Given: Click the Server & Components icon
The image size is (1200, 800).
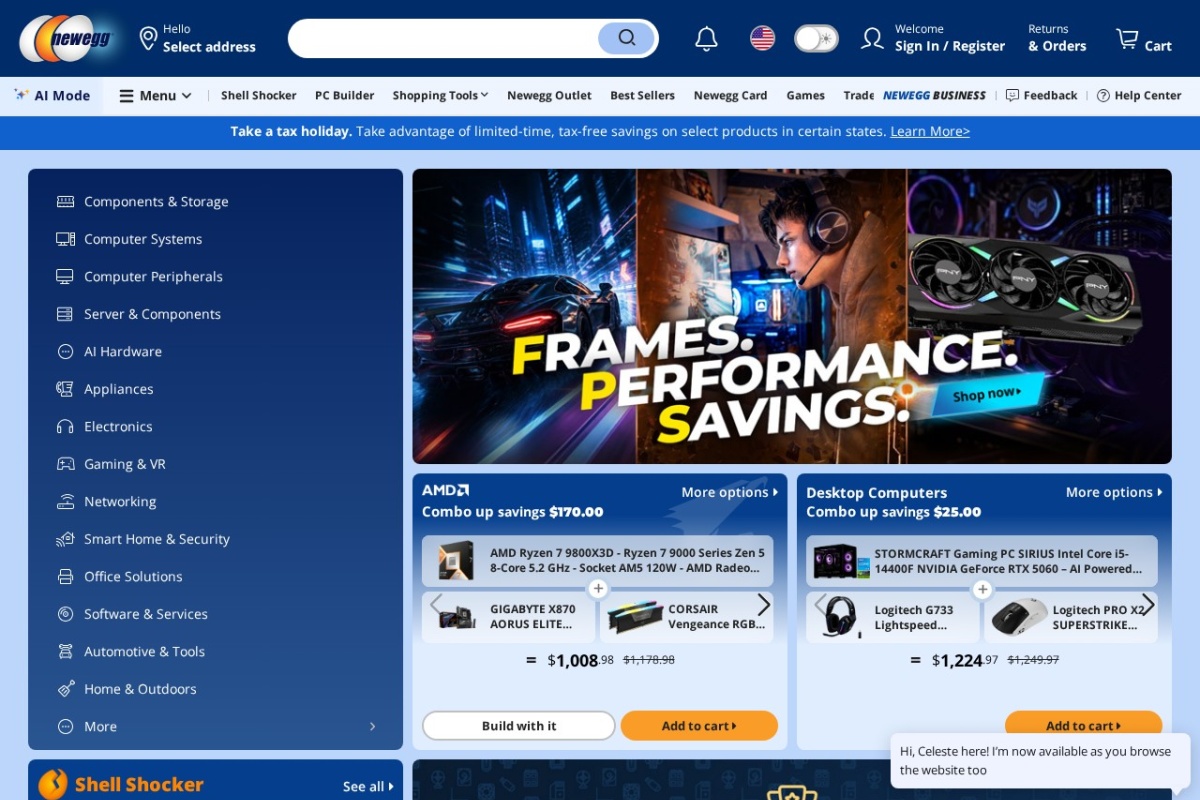Looking at the screenshot, I should coord(65,314).
